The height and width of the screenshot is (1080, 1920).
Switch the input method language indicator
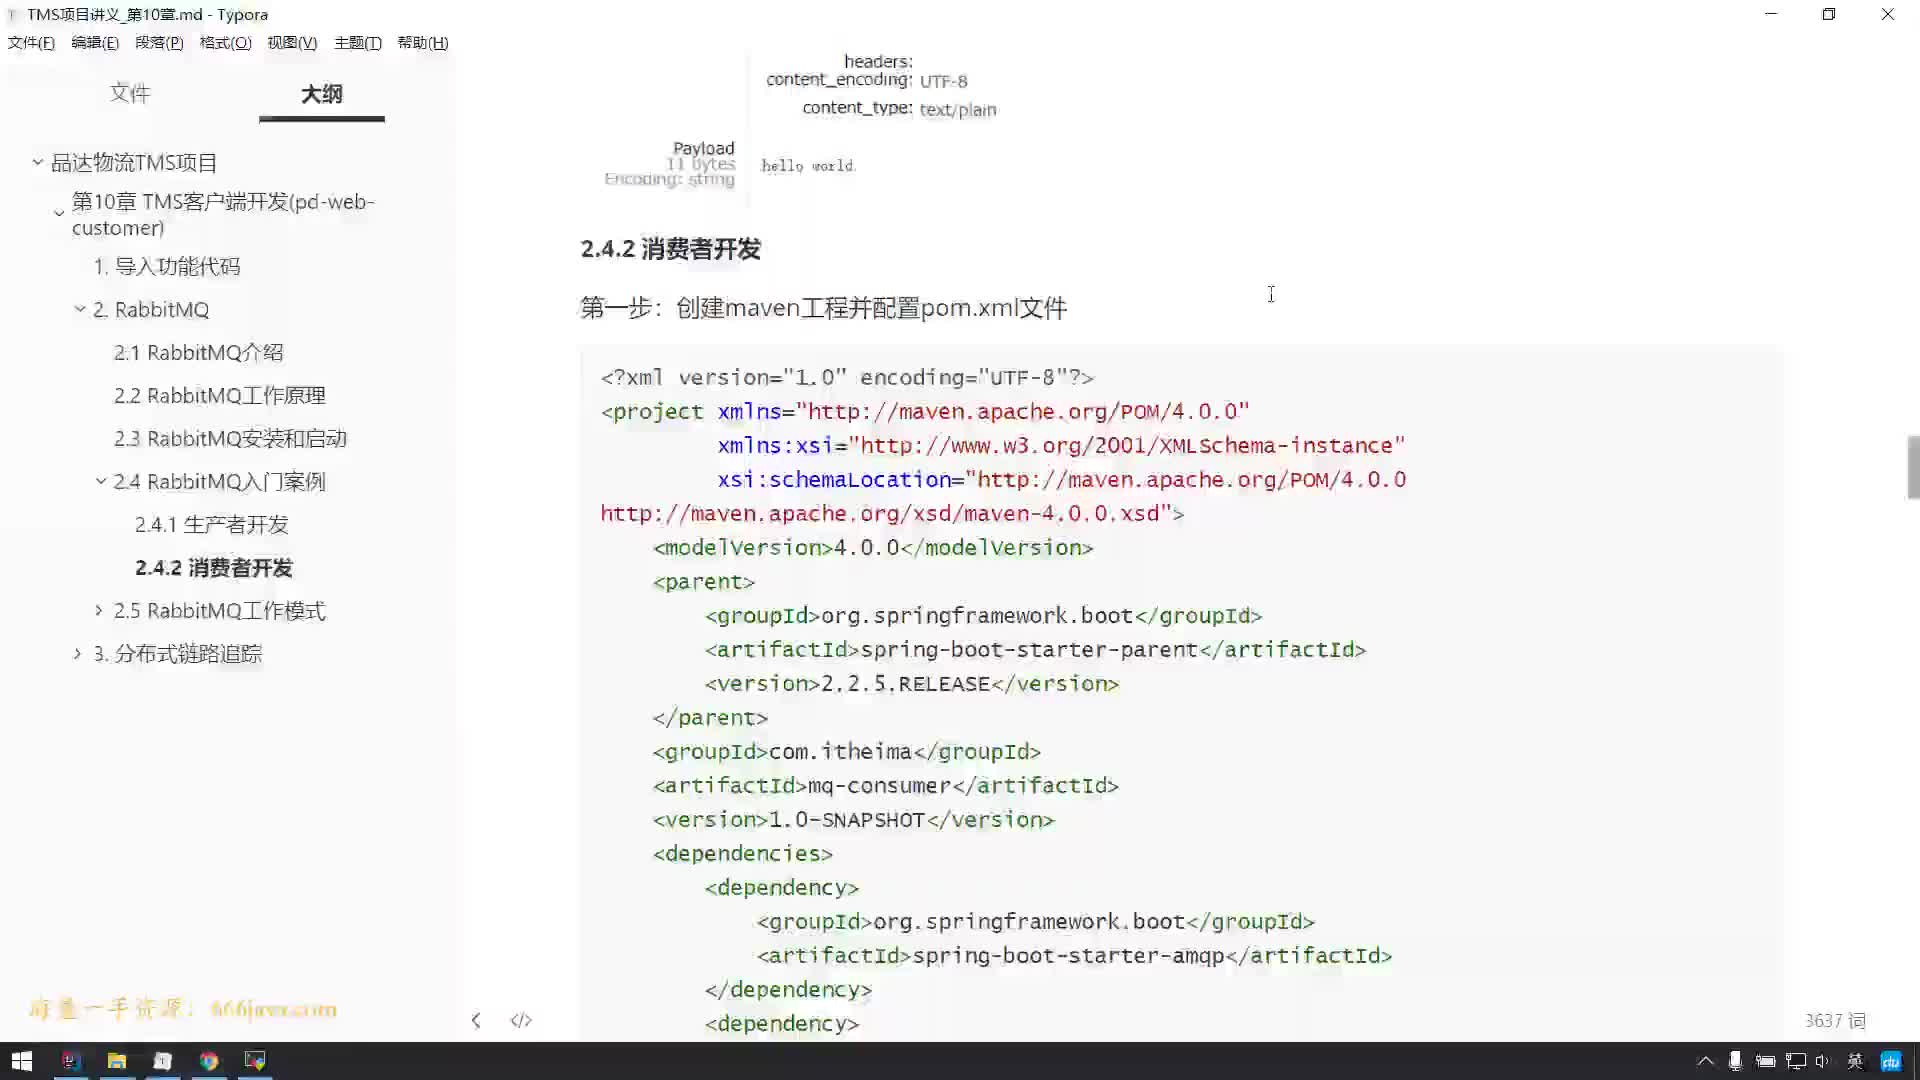(x=1856, y=1061)
